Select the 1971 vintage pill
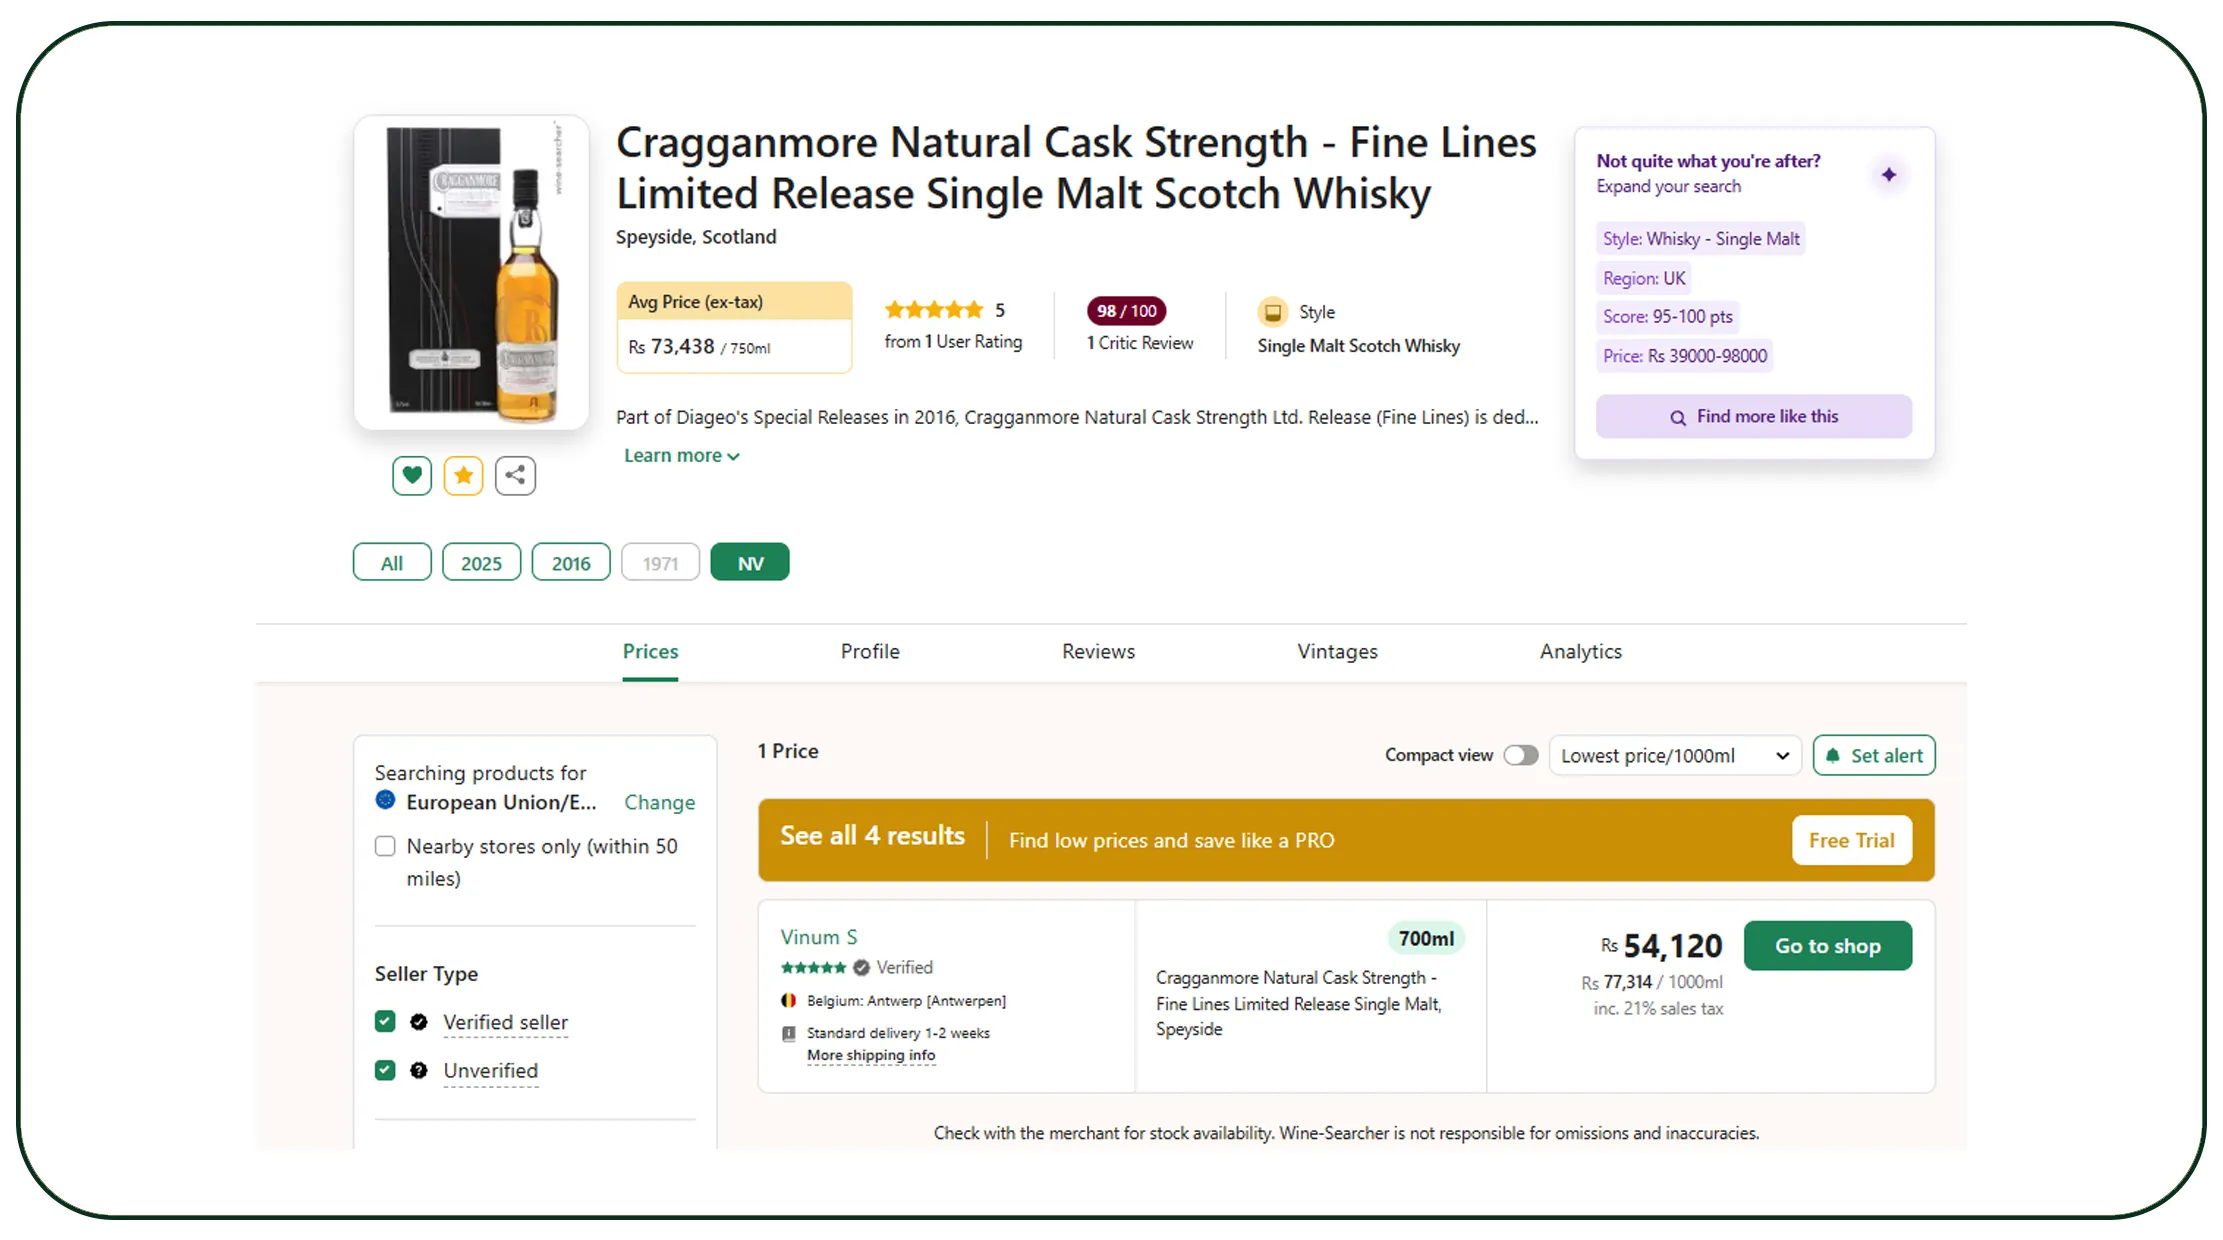The image size is (2223, 1240). 660,562
